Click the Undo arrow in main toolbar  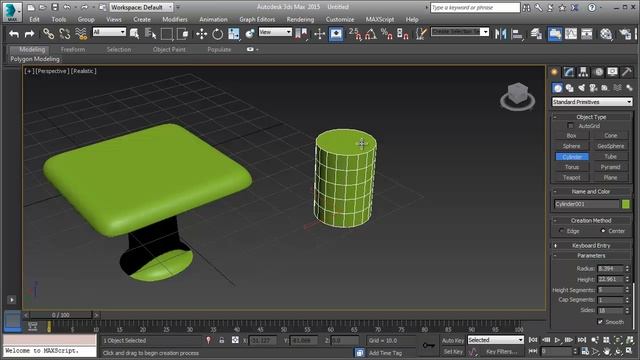14,34
